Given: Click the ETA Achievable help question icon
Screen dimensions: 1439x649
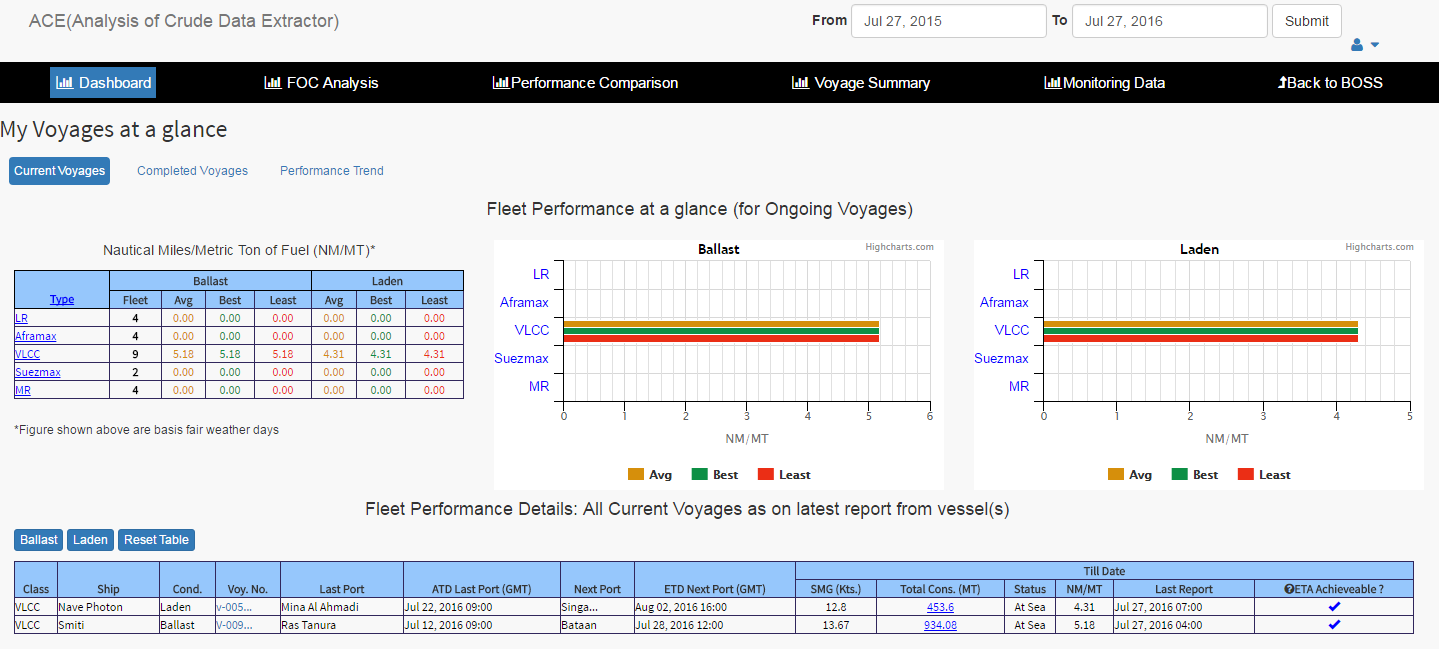Looking at the screenshot, I should pyautogui.click(x=1290, y=589).
